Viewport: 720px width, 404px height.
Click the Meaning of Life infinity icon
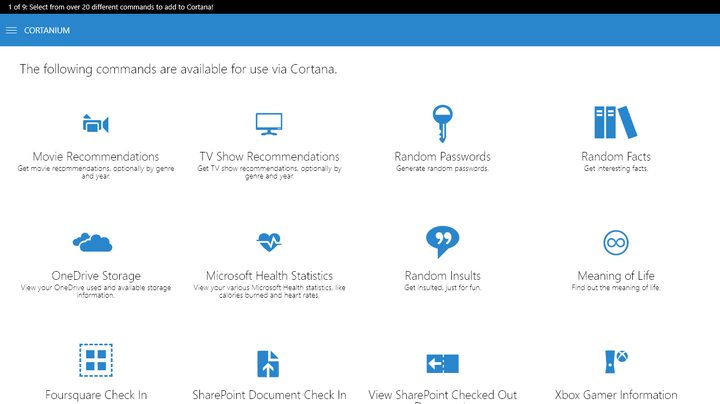coord(616,242)
